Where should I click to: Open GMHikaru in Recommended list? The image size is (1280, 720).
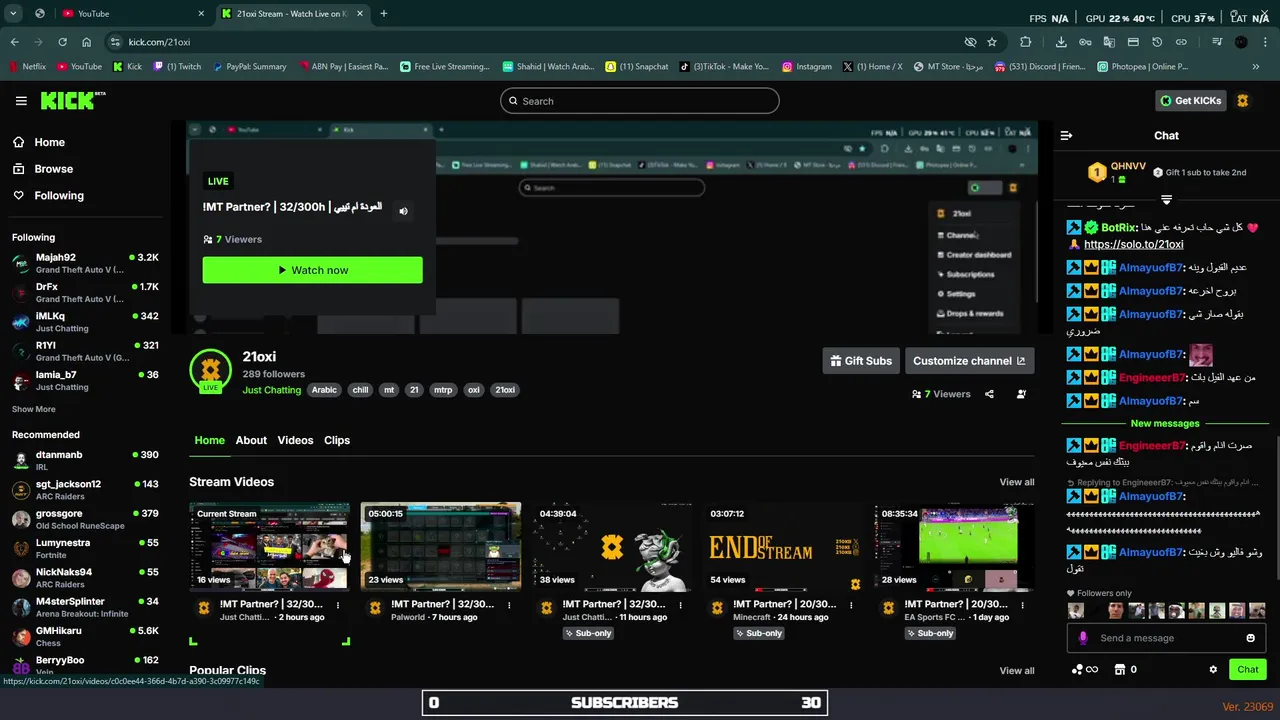[x=85, y=636]
